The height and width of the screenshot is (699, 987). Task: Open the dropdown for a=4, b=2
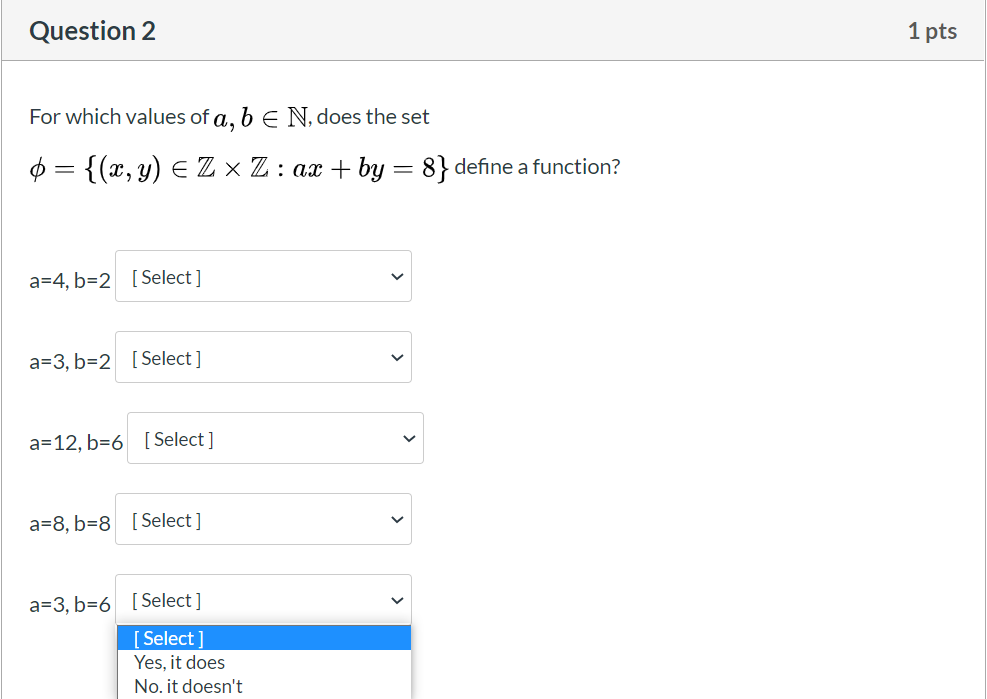click(x=263, y=276)
